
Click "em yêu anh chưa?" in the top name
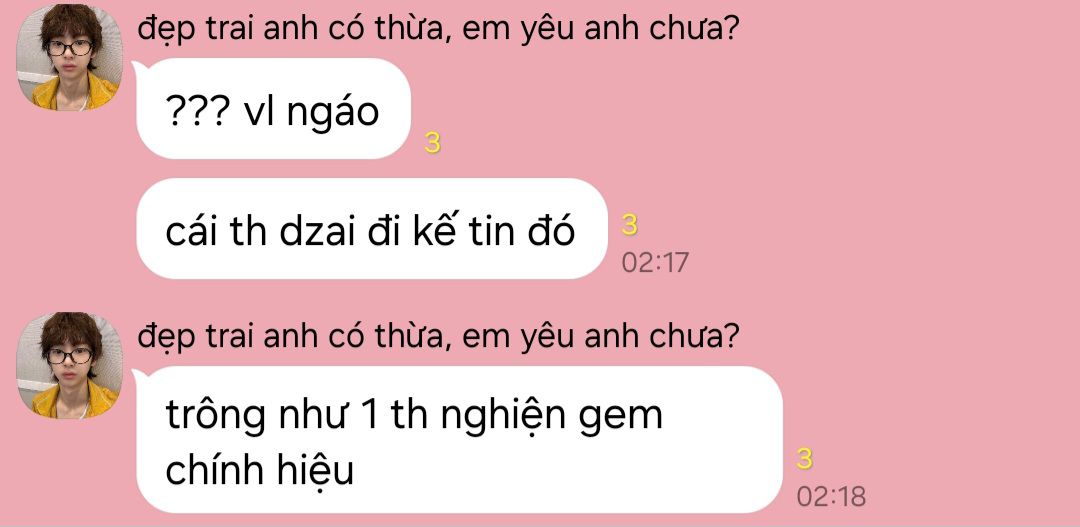point(597,29)
